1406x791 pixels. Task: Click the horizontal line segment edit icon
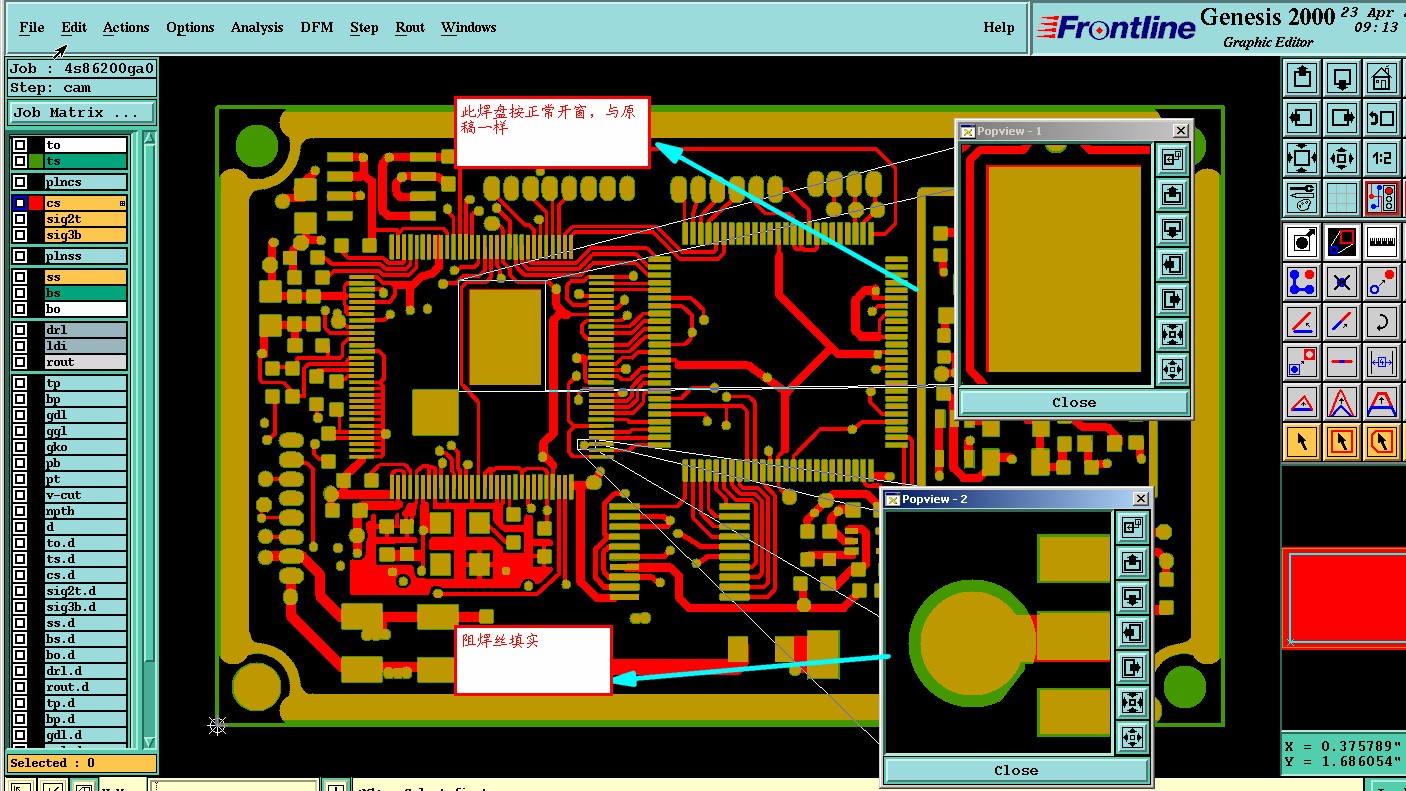point(1341,361)
